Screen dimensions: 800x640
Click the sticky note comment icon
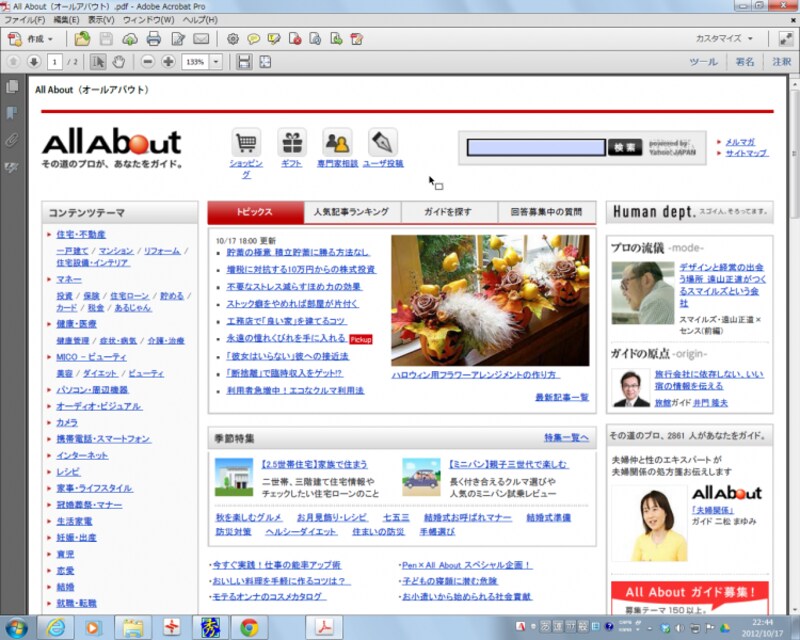pos(255,39)
